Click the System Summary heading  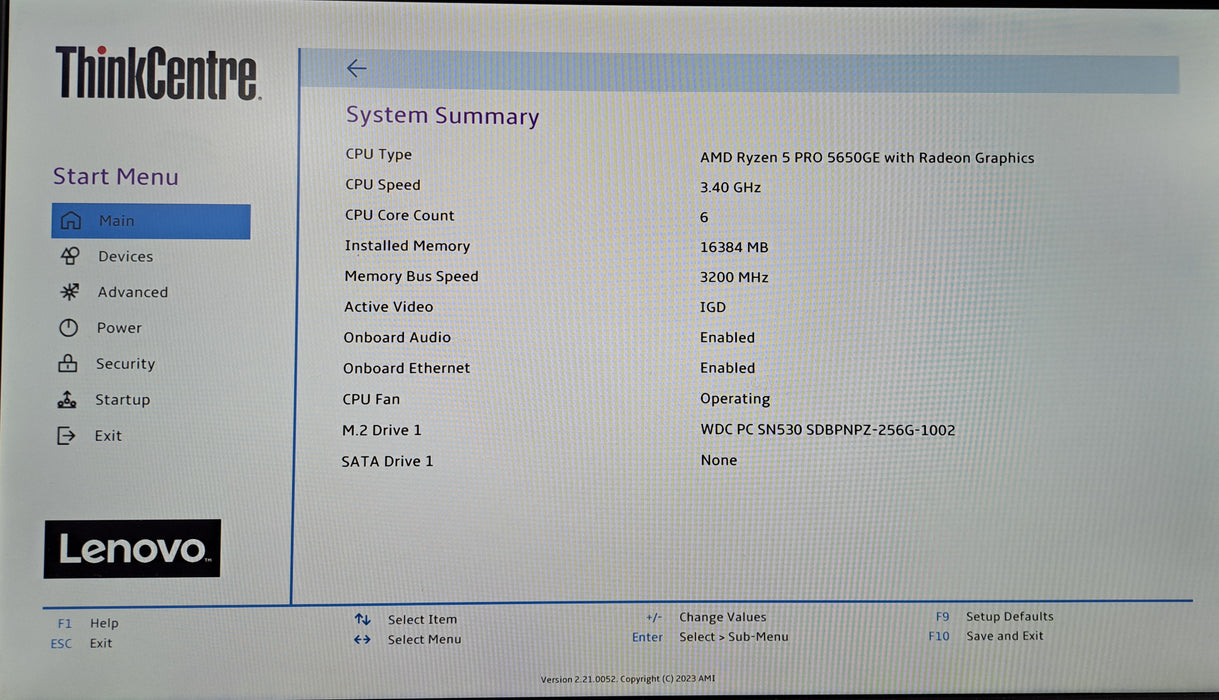click(x=443, y=116)
